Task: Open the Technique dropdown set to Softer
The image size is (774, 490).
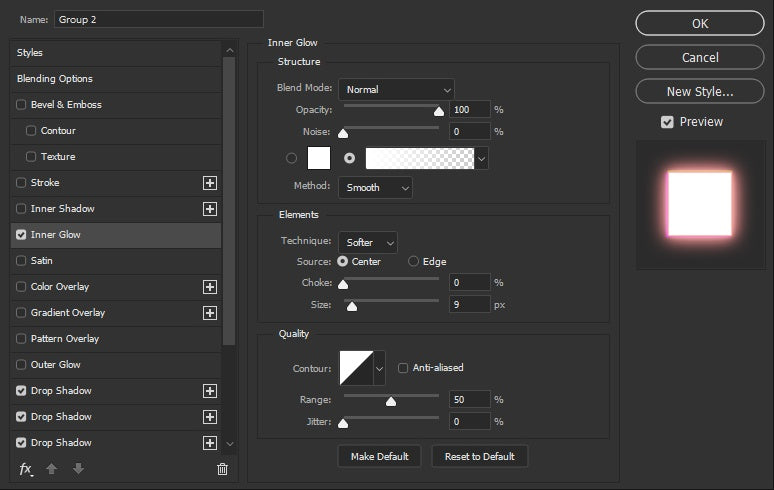Action: (x=368, y=243)
